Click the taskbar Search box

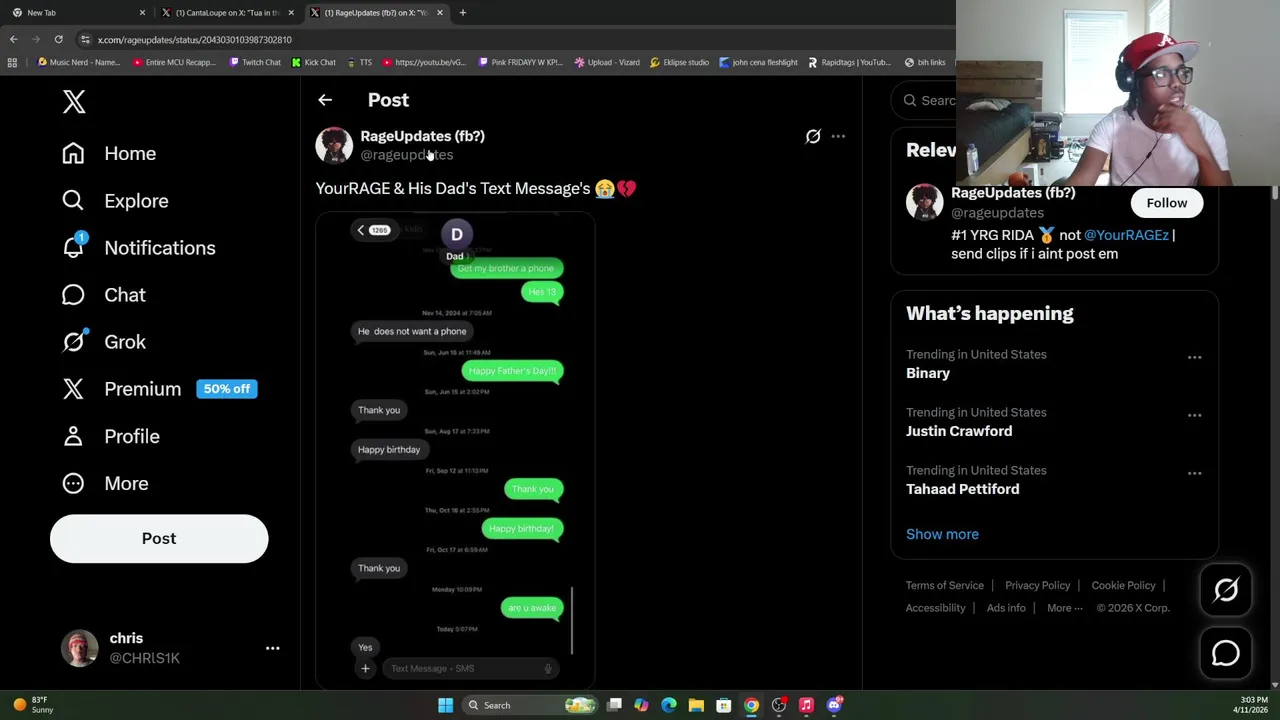click(532, 705)
